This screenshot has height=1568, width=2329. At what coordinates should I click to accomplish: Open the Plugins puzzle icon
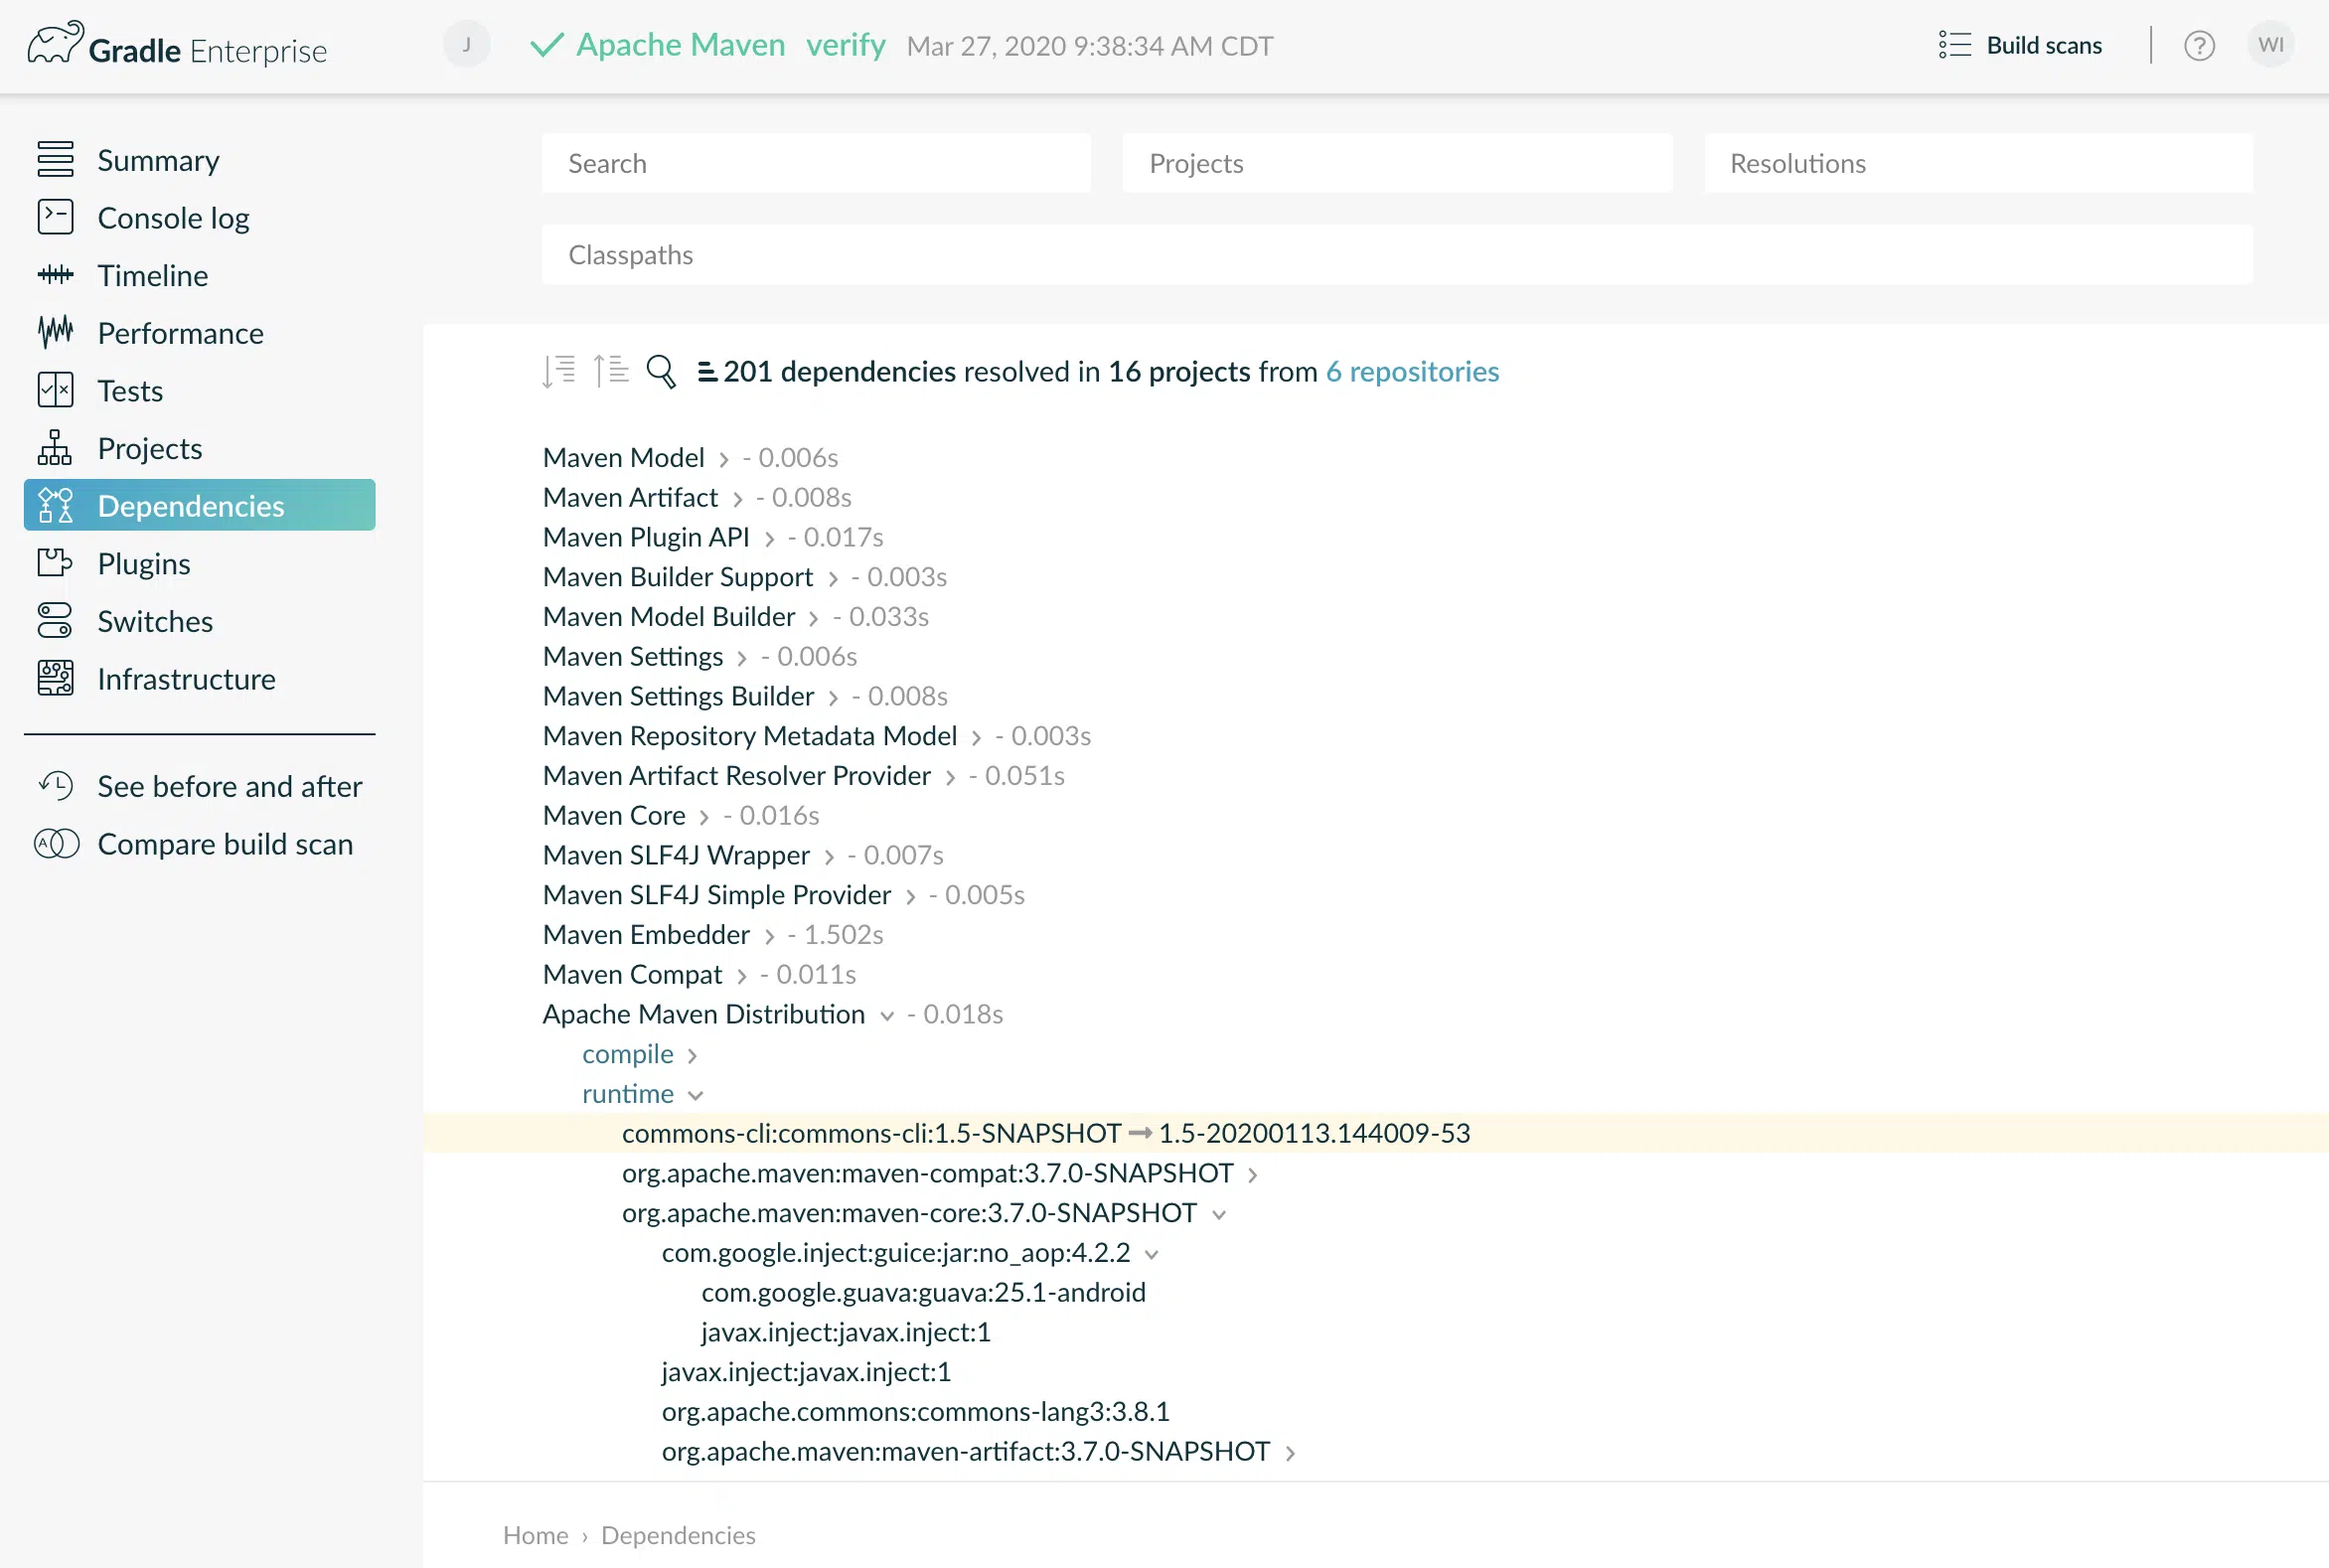click(55, 563)
